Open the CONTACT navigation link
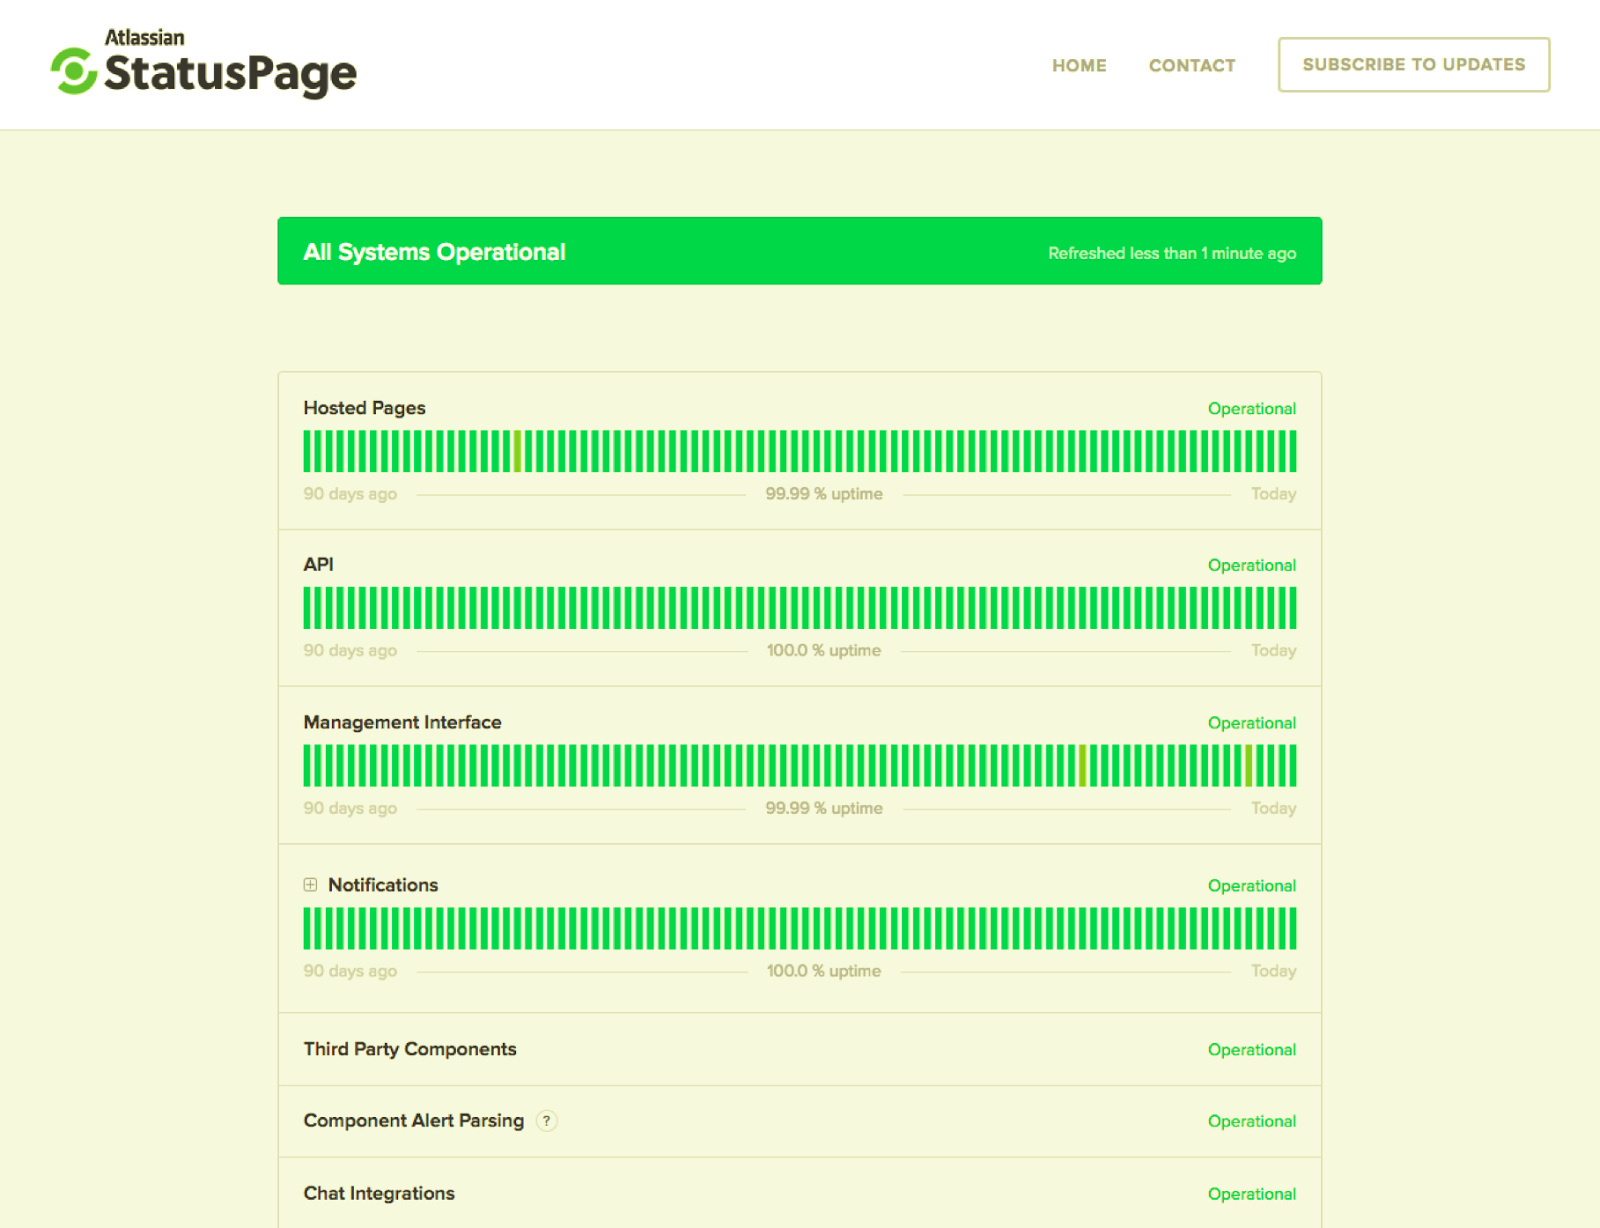 pos(1192,66)
